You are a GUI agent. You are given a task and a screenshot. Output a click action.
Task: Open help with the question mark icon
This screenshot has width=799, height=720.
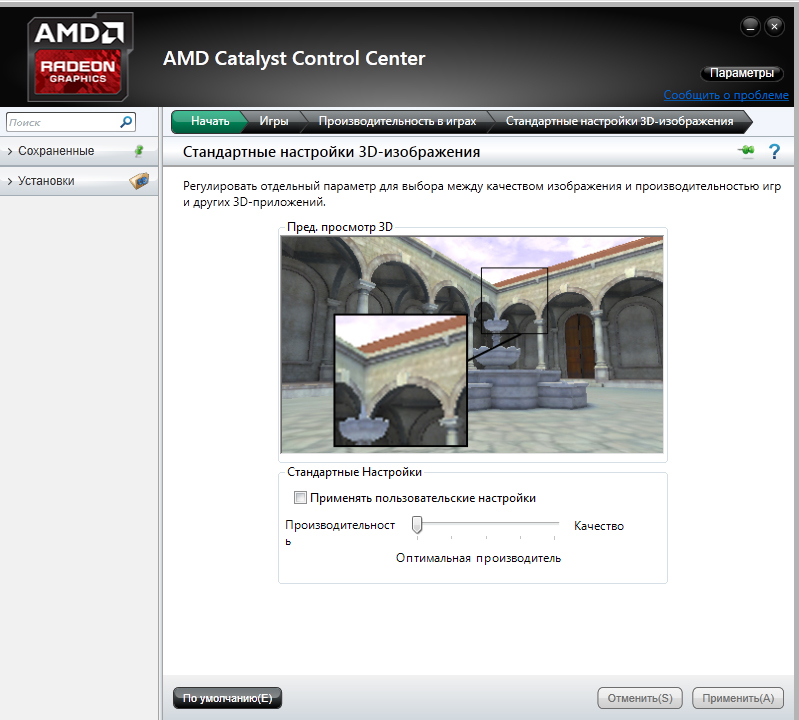click(x=774, y=151)
